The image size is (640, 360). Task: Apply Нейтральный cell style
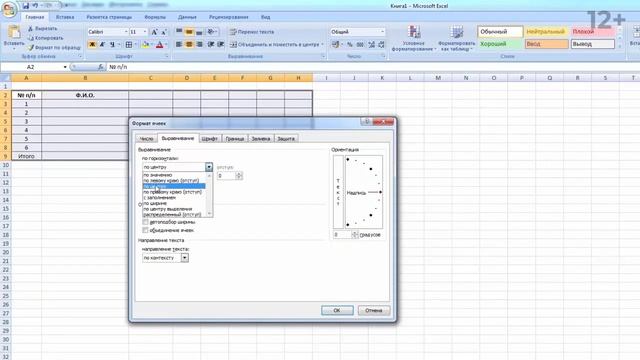[x=546, y=32]
